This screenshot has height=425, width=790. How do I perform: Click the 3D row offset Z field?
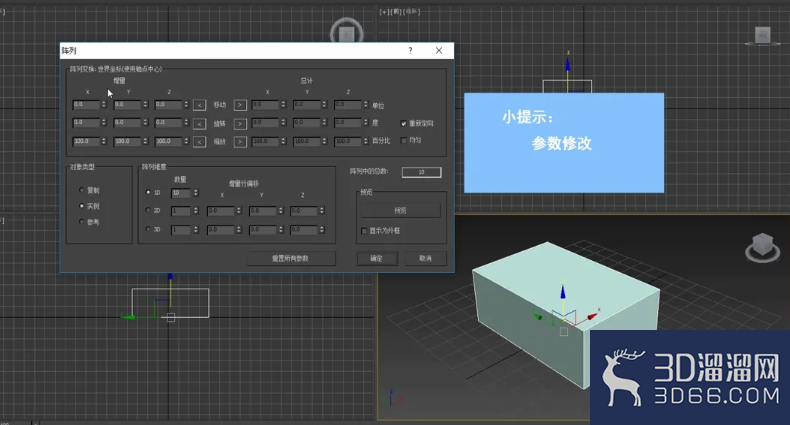304,230
